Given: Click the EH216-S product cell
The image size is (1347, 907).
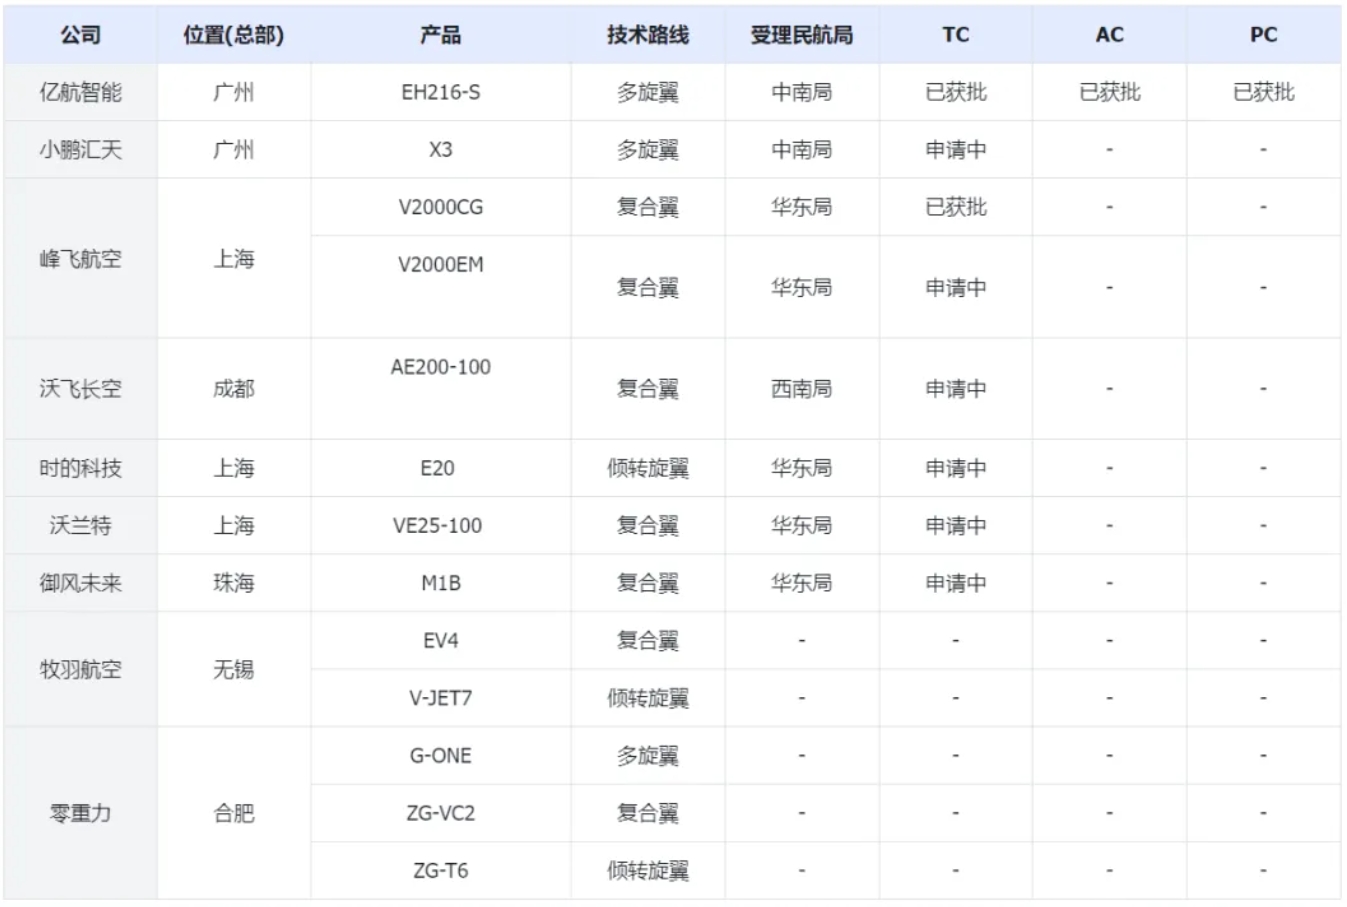Looking at the screenshot, I should coord(441,93).
